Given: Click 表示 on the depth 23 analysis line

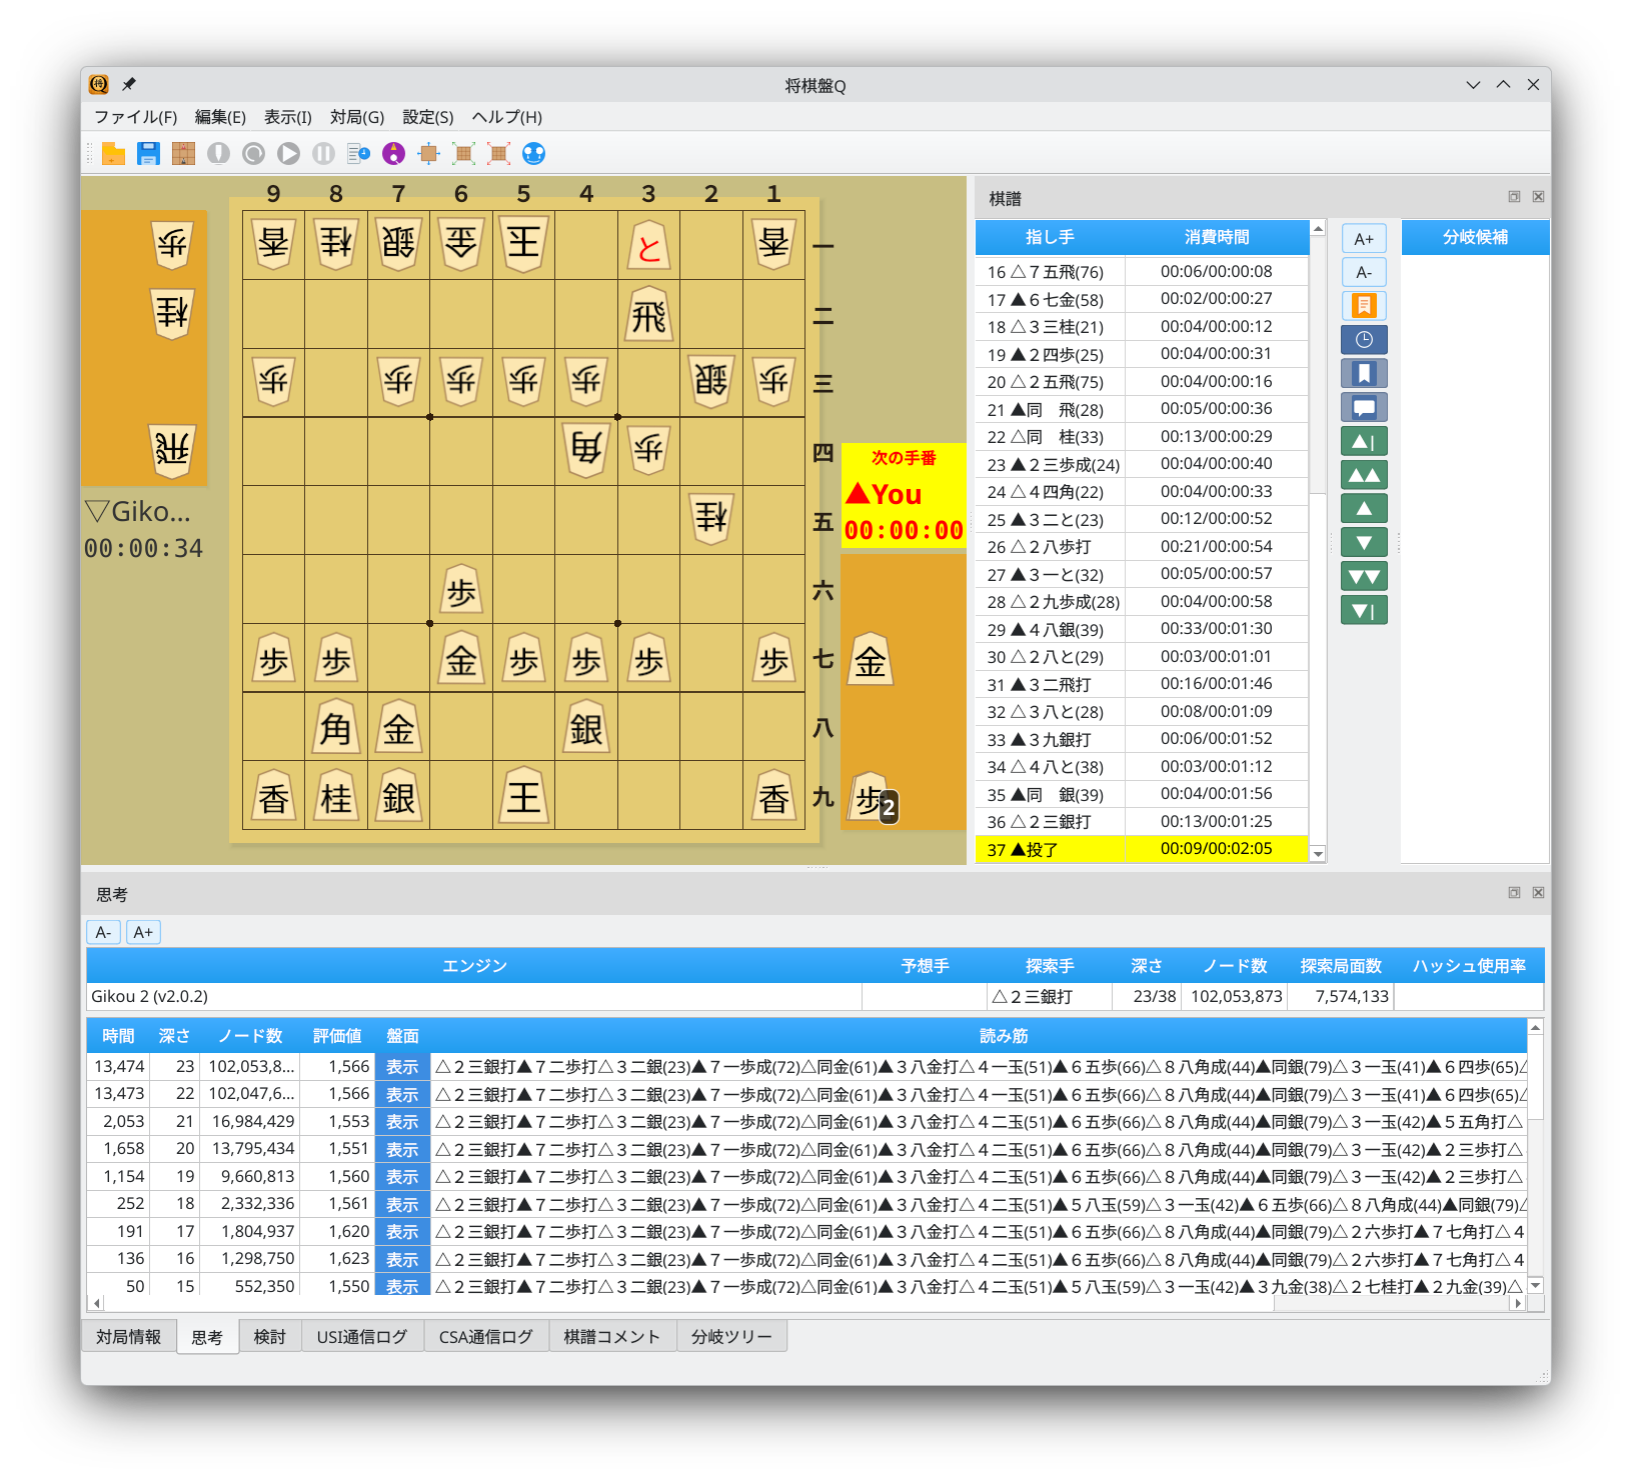Looking at the screenshot, I should coord(402,1066).
